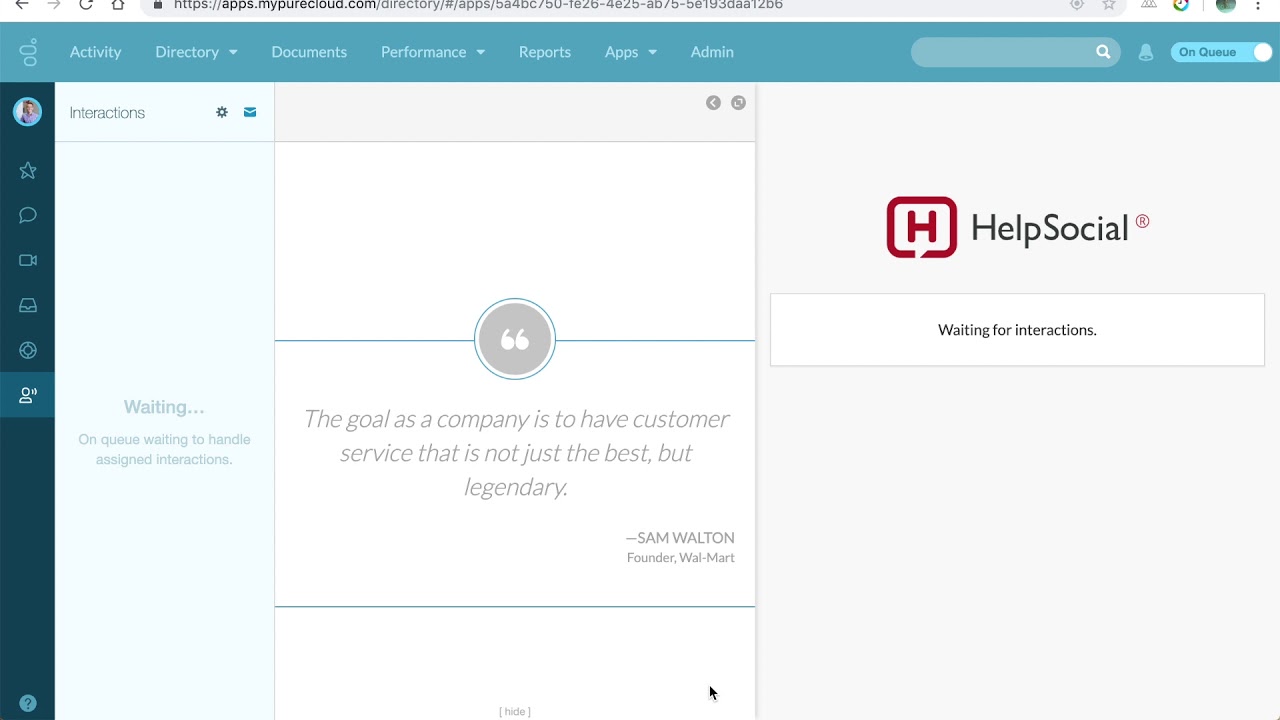Click the pop-out window icon
The height and width of the screenshot is (720, 1280).
tap(738, 103)
